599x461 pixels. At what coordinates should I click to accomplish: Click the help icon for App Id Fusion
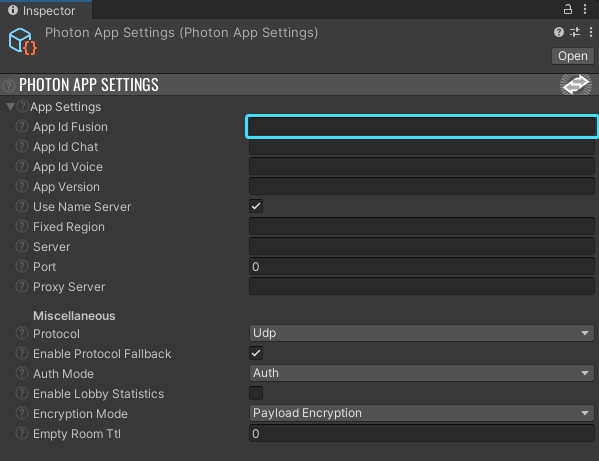coord(22,126)
